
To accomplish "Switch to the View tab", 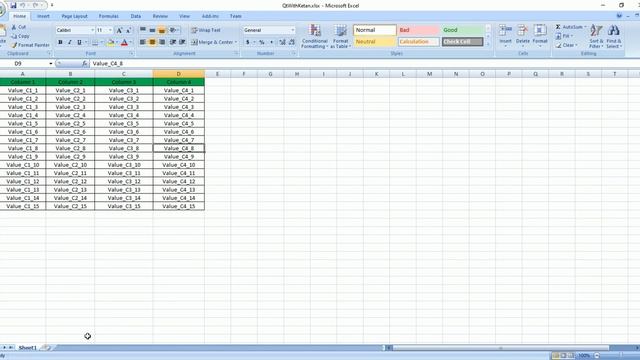I will coord(184,16).
